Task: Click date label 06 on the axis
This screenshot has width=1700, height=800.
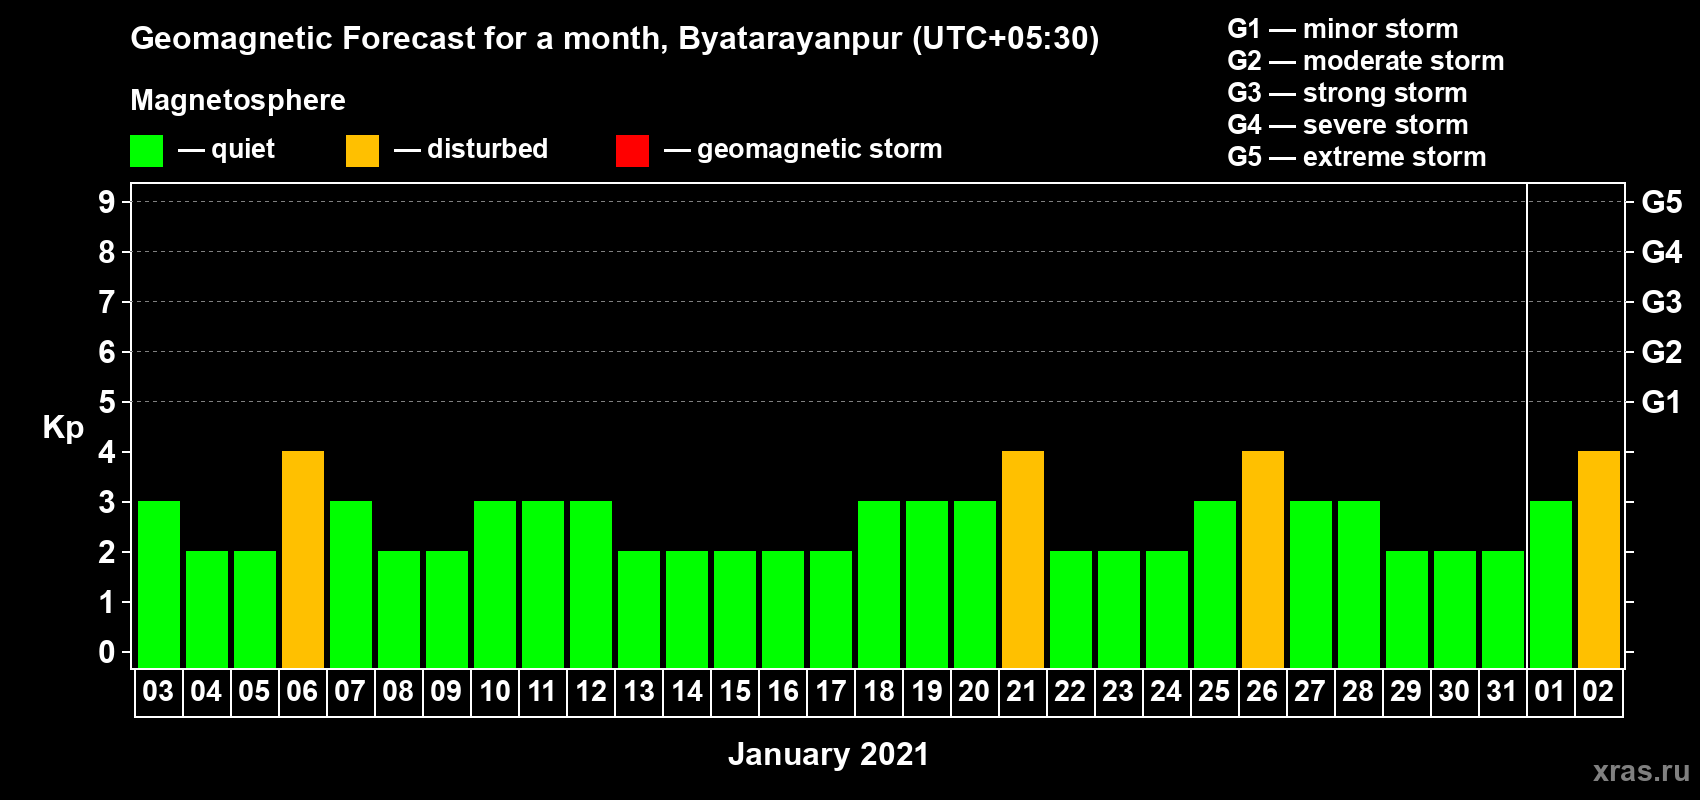Action: click(302, 692)
